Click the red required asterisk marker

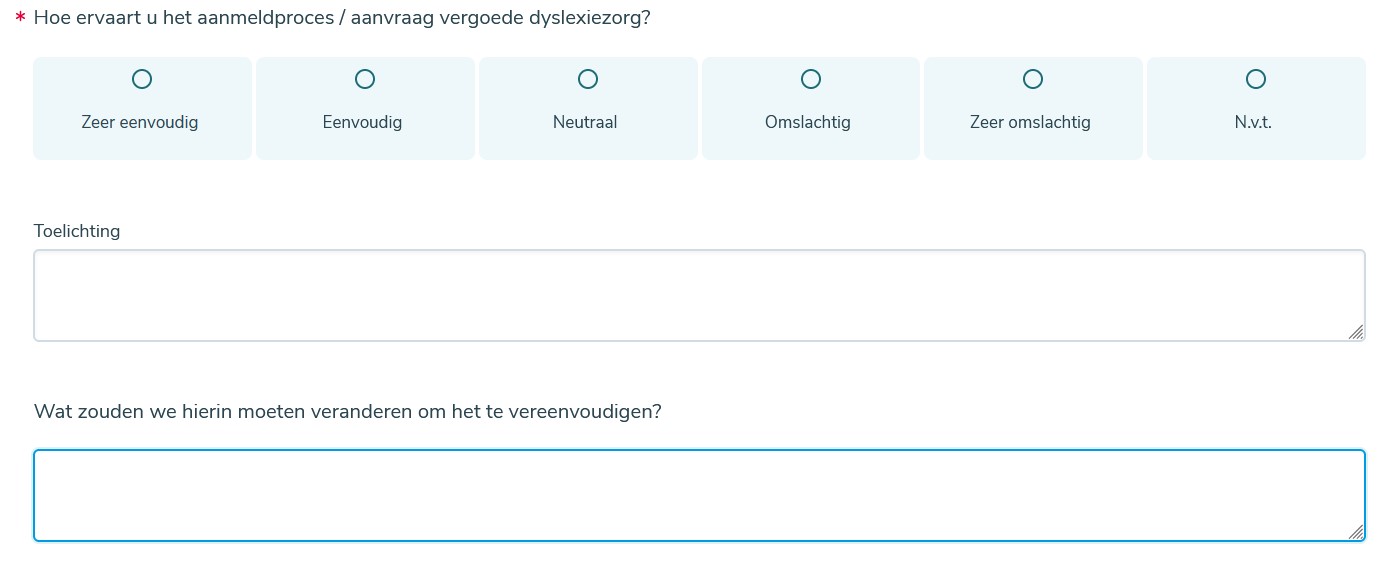point(20,19)
